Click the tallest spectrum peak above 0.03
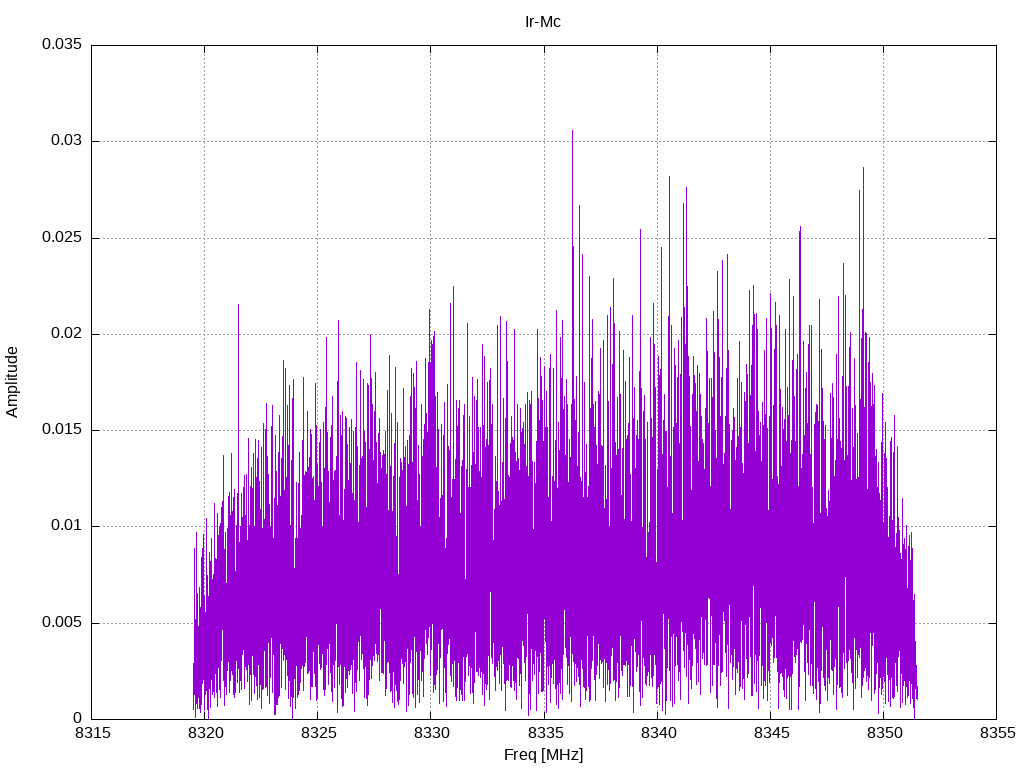The height and width of the screenshot is (768, 1024). point(573,133)
